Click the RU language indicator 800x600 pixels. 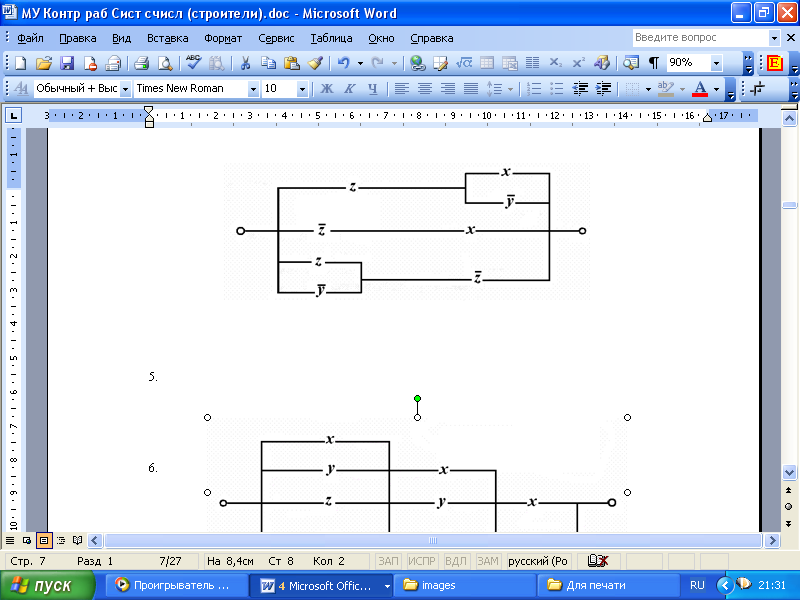[697, 585]
